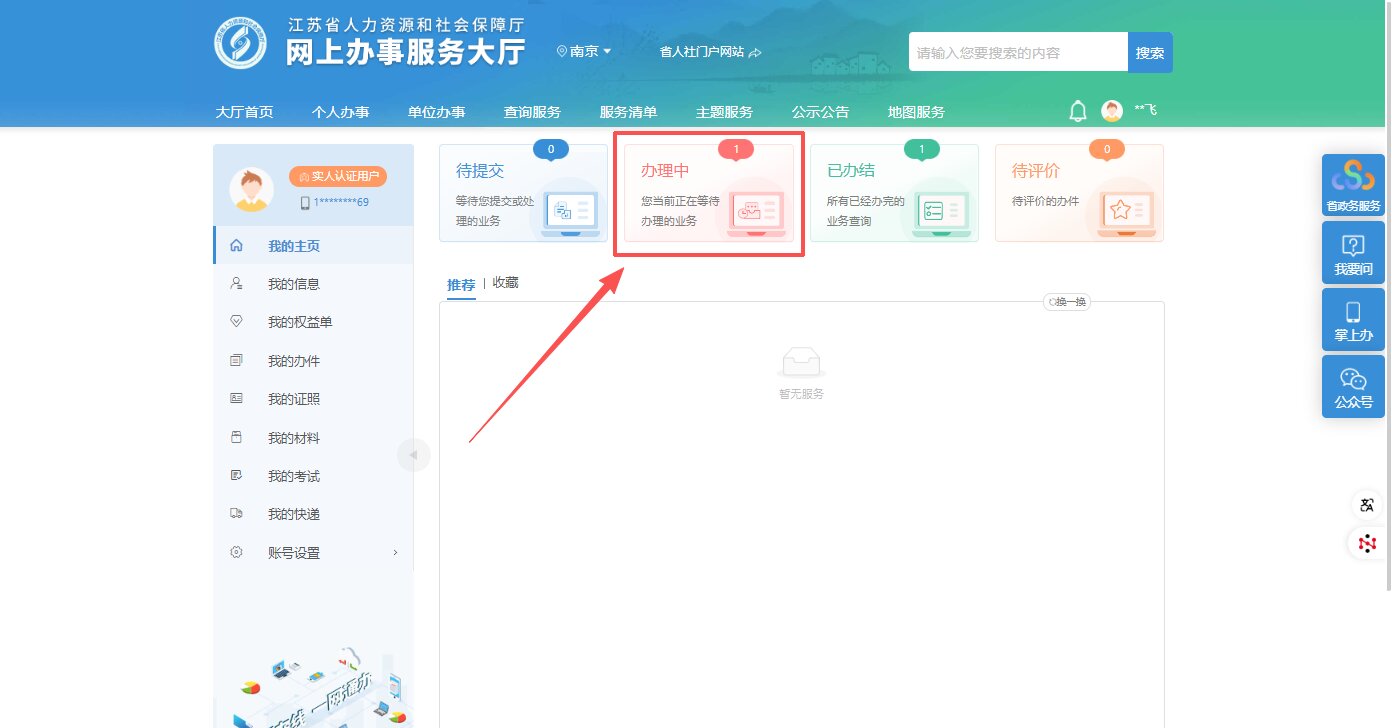The image size is (1392, 728).
Task: Open the 办理中 status card
Action: 709,193
